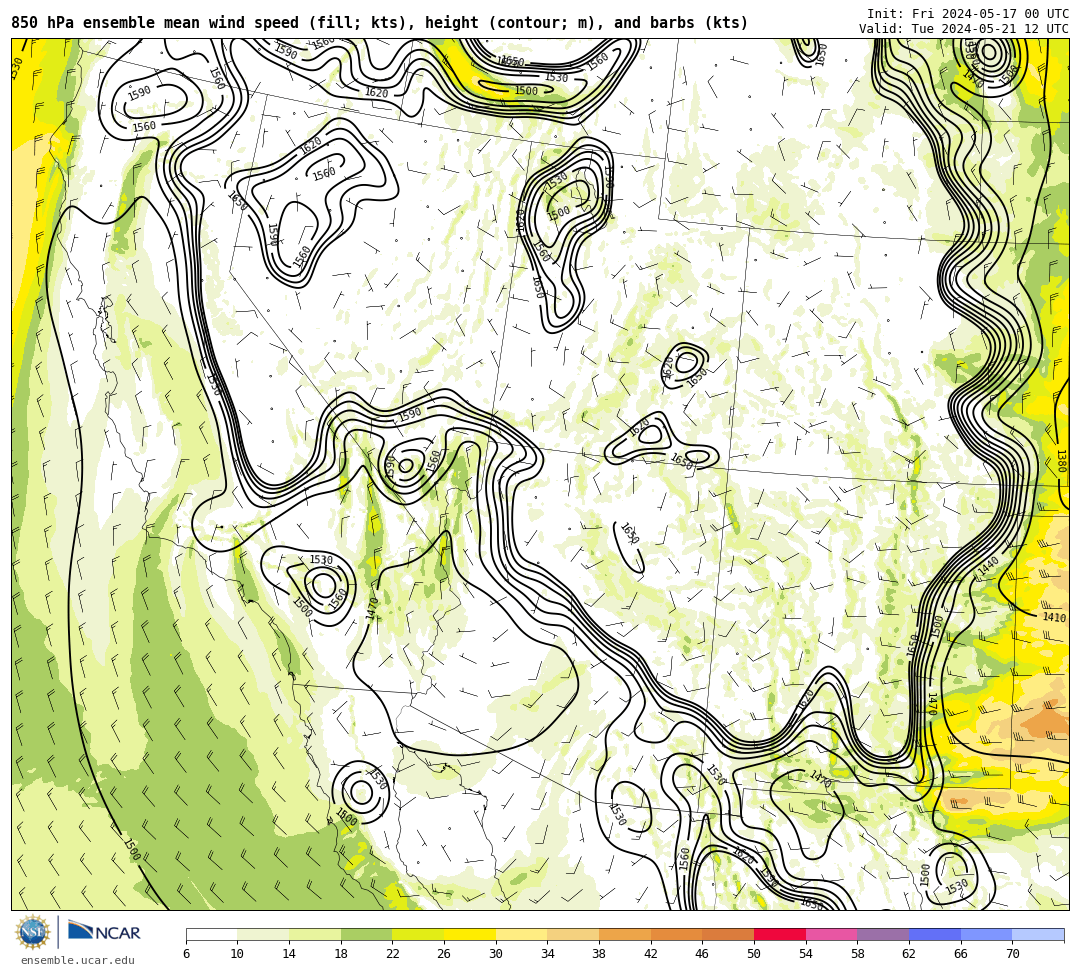
Task: Pick the orange 38-42 kts legend swatch
Action: pyautogui.click(x=625, y=934)
